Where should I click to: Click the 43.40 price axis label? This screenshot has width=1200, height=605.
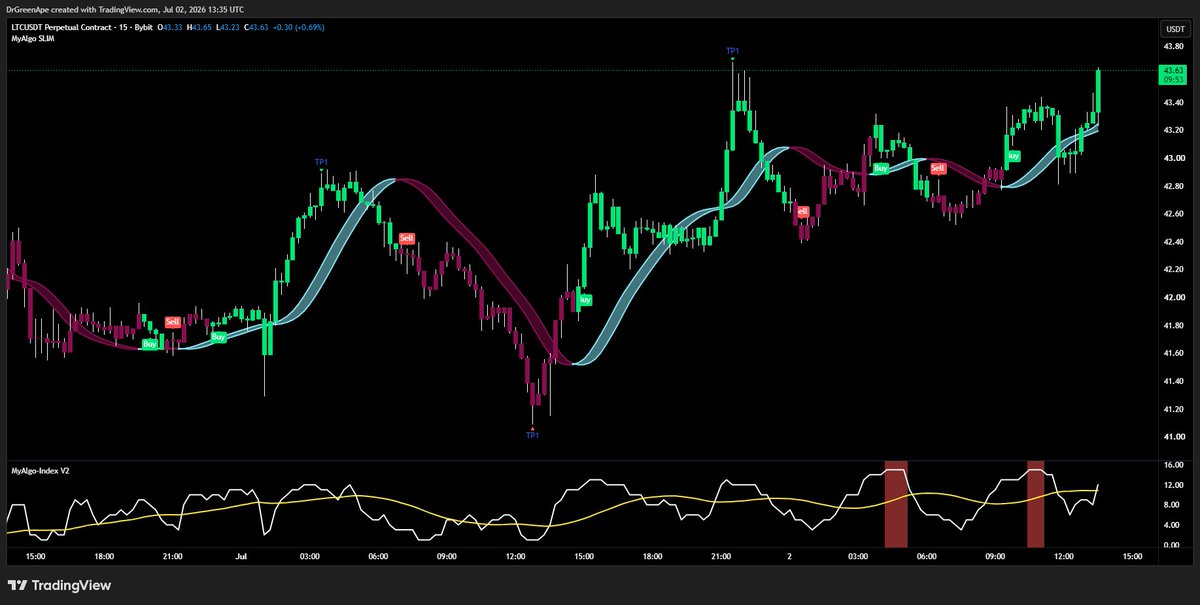click(x=1173, y=102)
